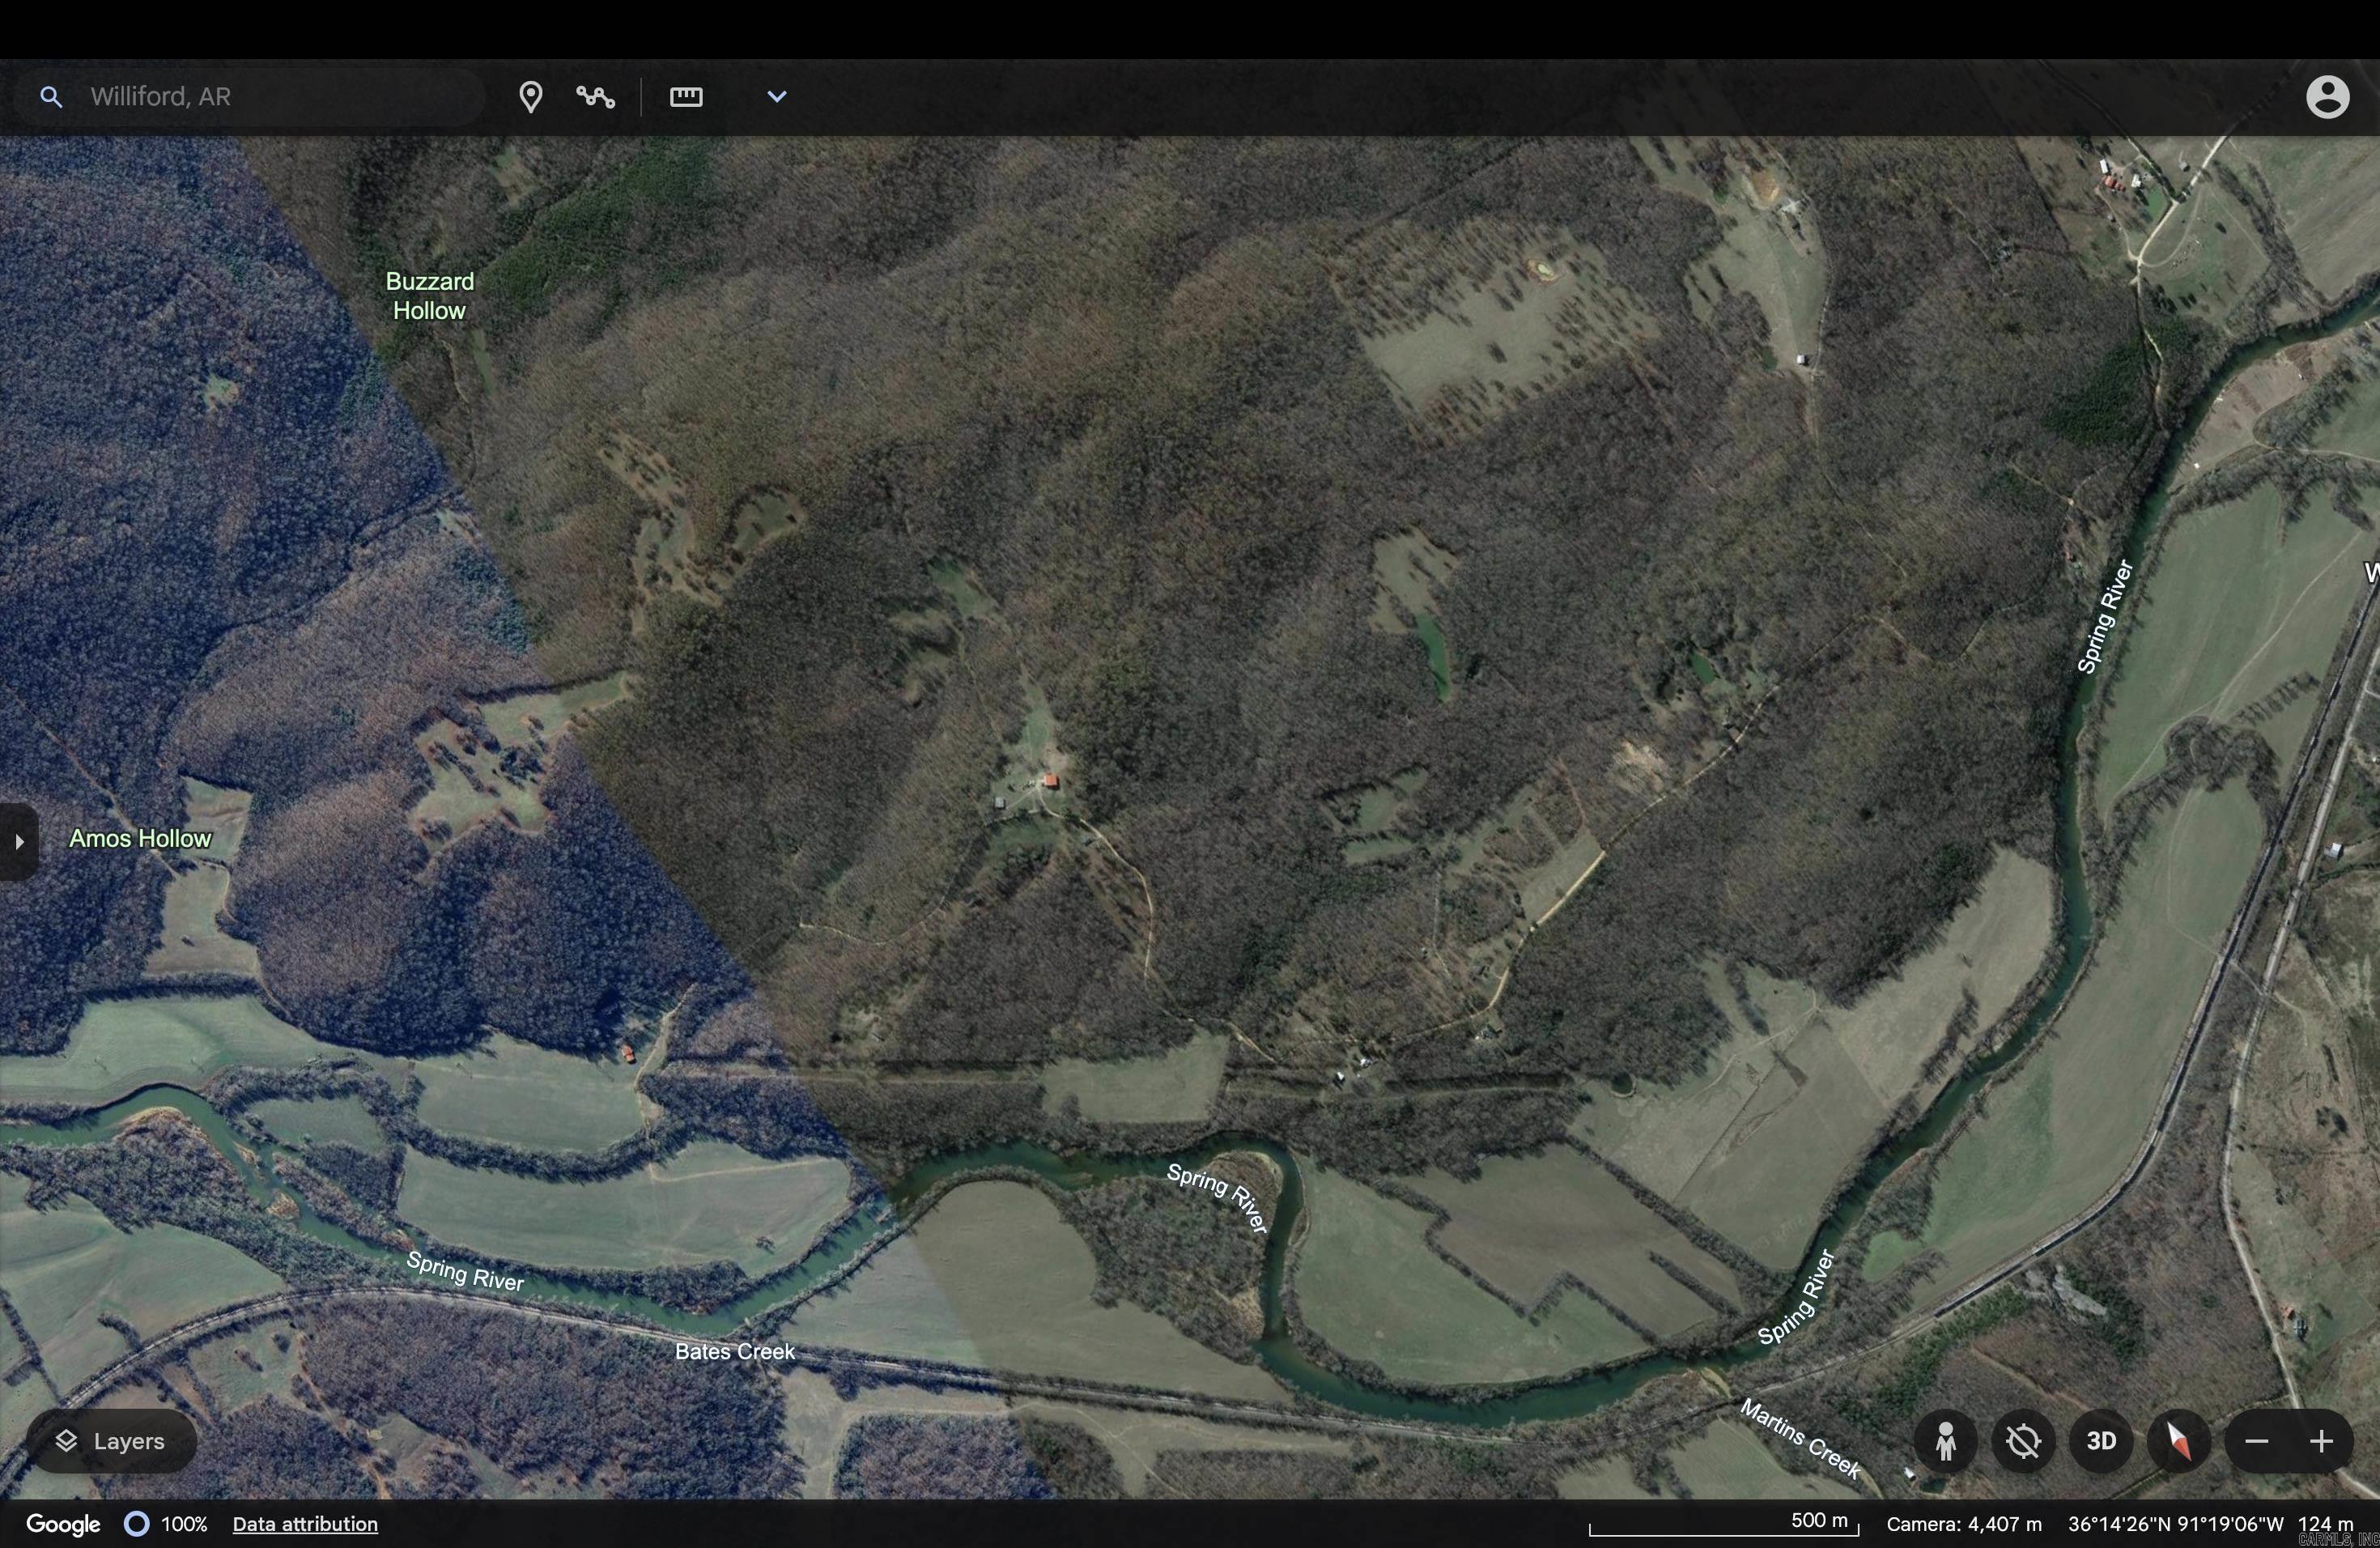Open the Layers menu
This screenshot has width=2380, height=1548.
pyautogui.click(x=110, y=1441)
